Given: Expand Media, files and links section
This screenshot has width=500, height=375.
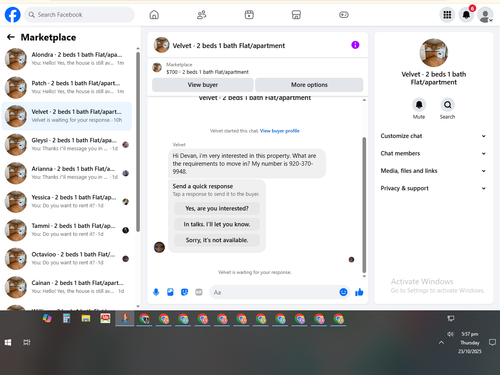Looking at the screenshot, I should 433,171.
